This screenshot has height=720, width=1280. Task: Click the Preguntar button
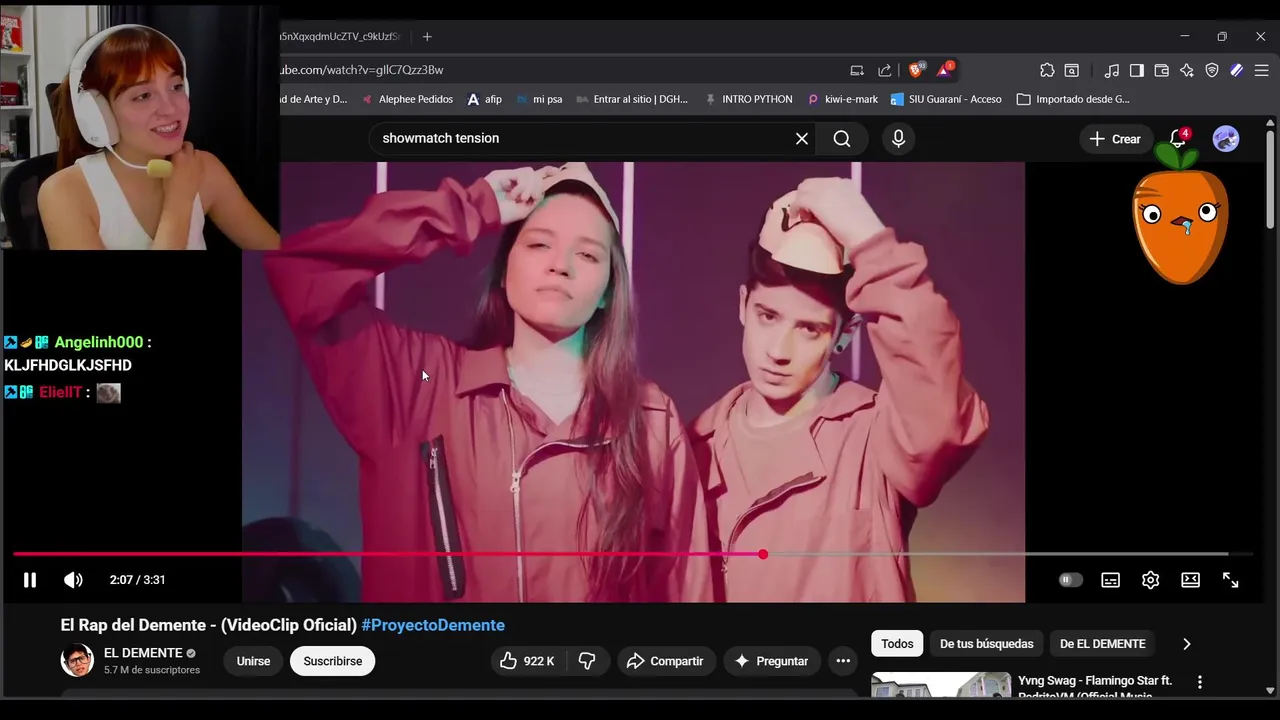tap(771, 661)
